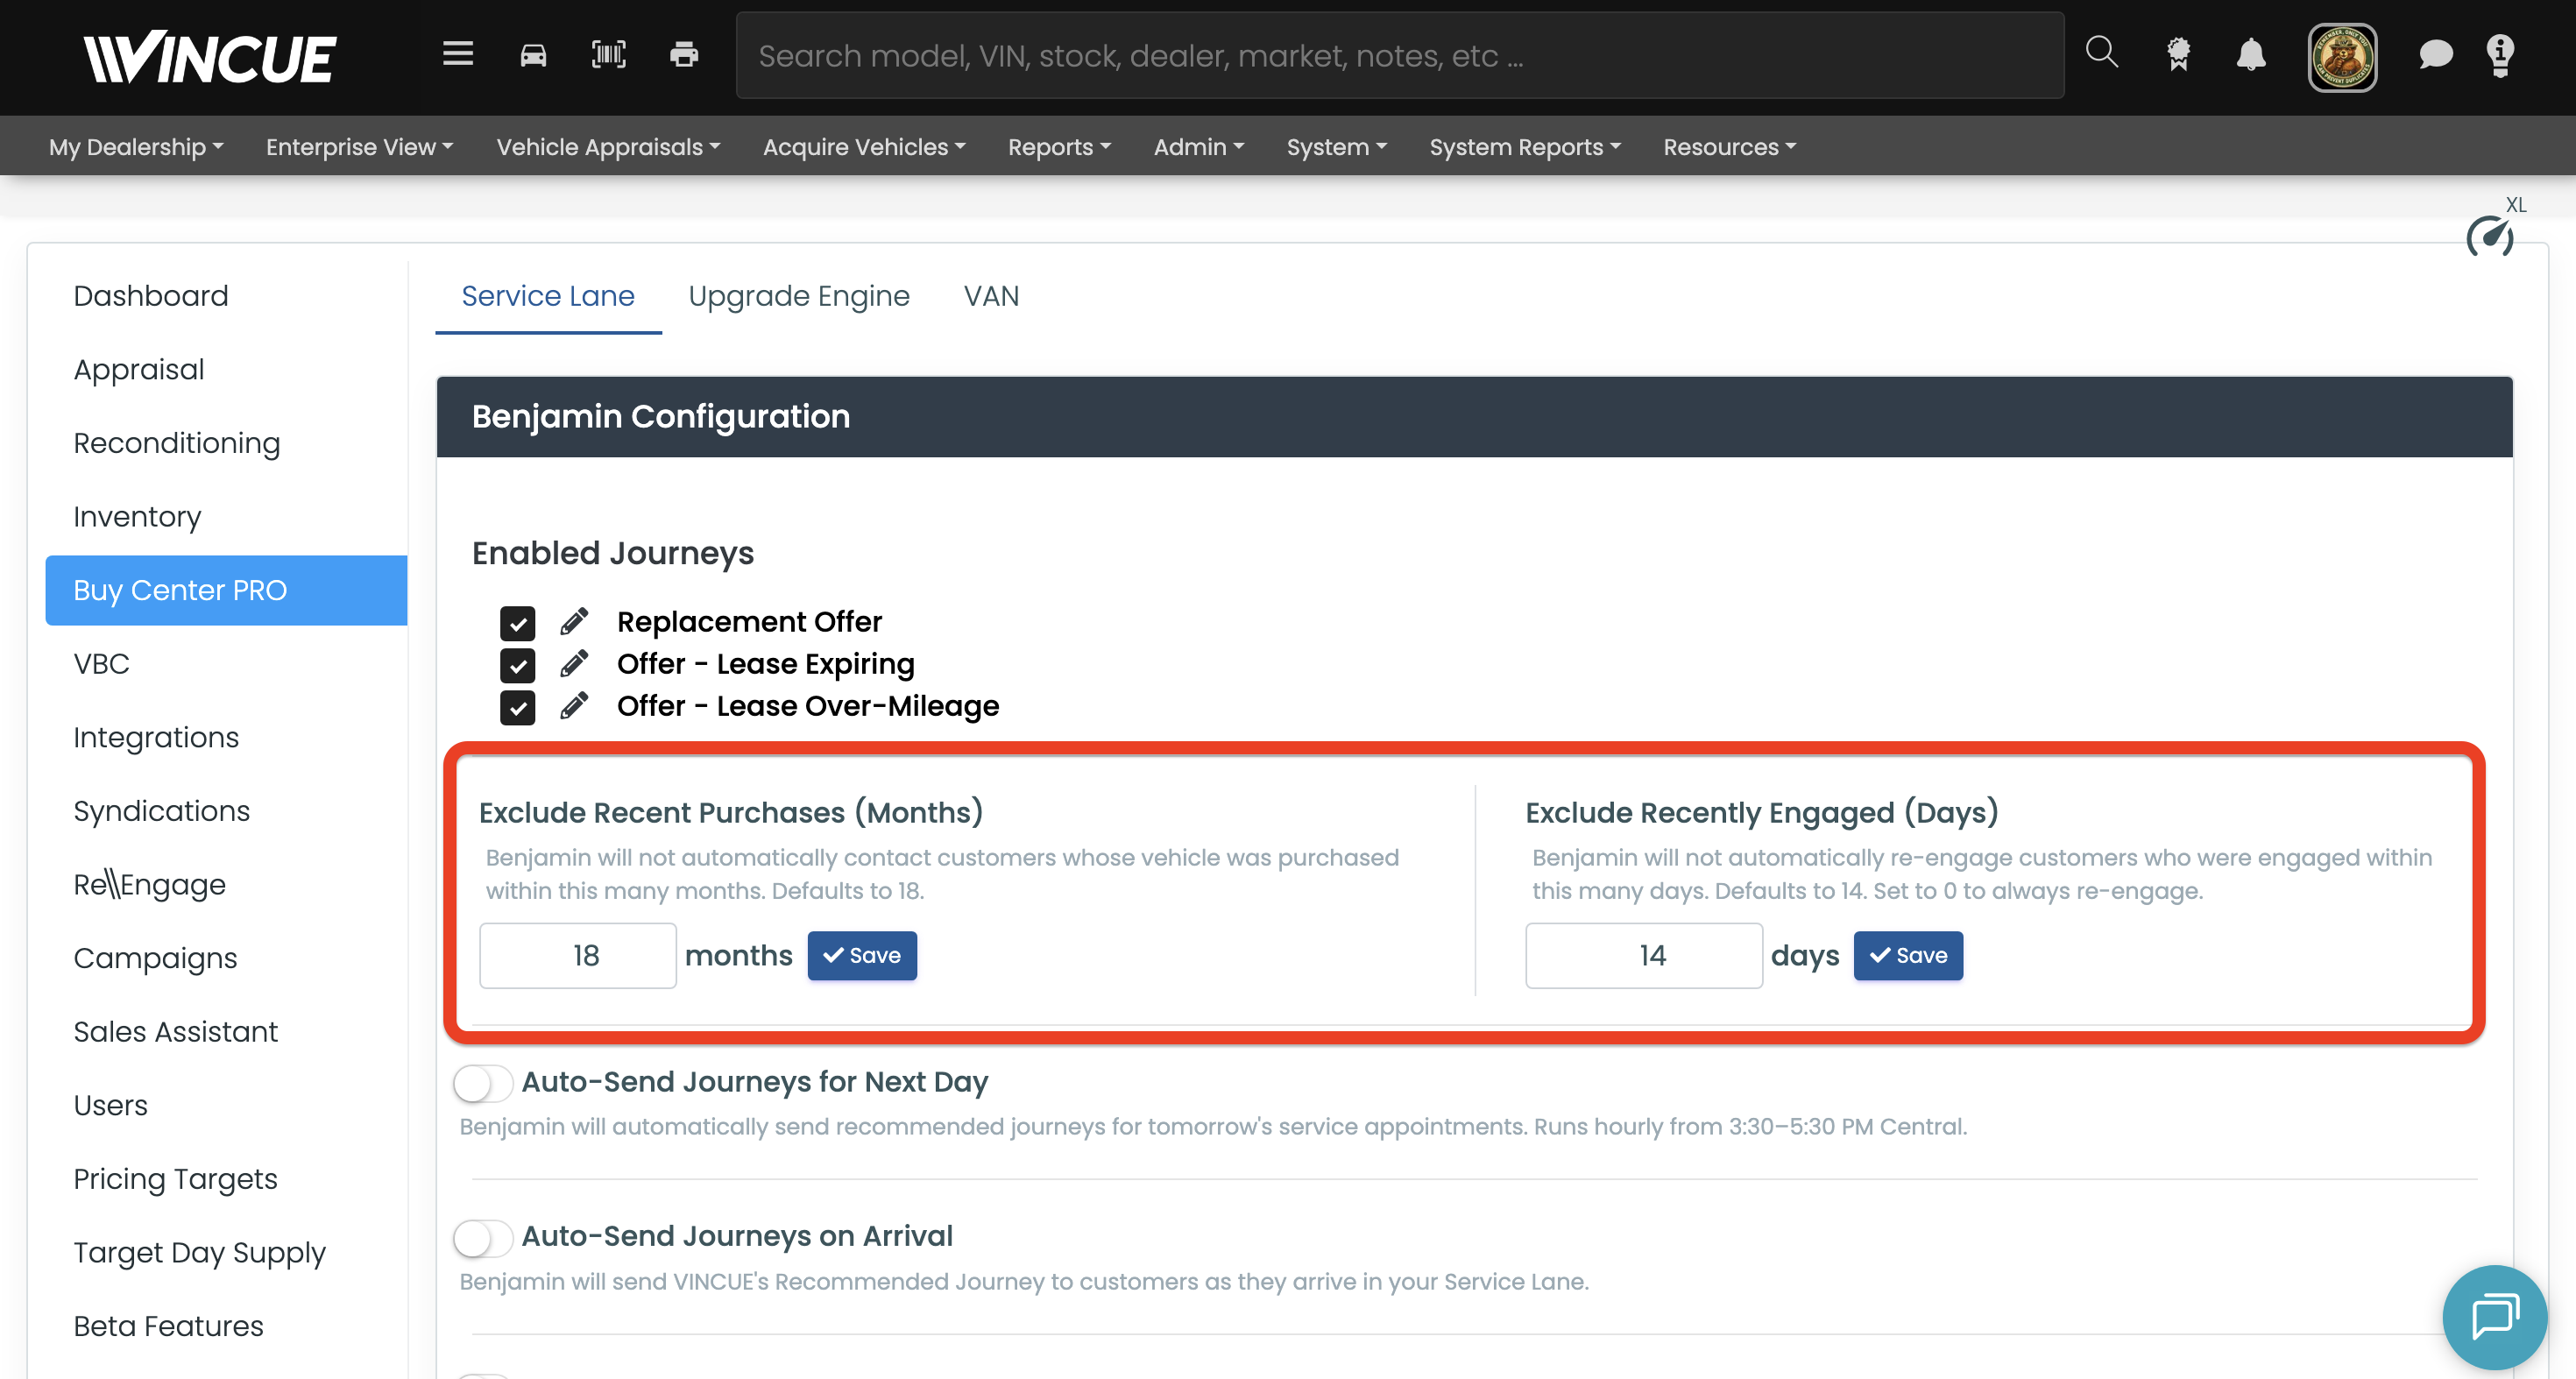Viewport: 2576px width, 1379px height.
Task: Click the car inventory icon
Action: [x=533, y=54]
